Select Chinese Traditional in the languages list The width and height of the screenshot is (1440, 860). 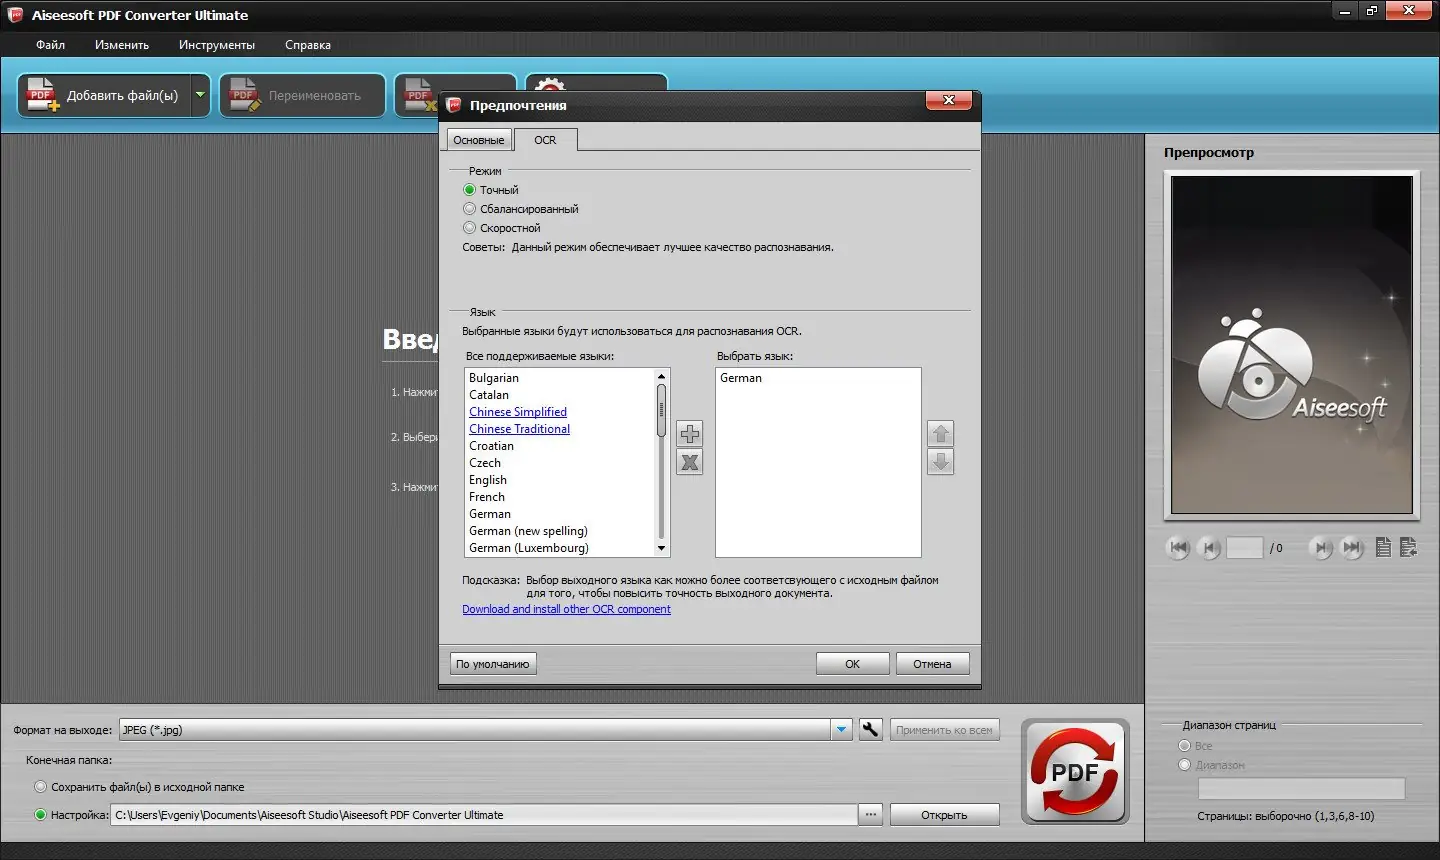520,429
